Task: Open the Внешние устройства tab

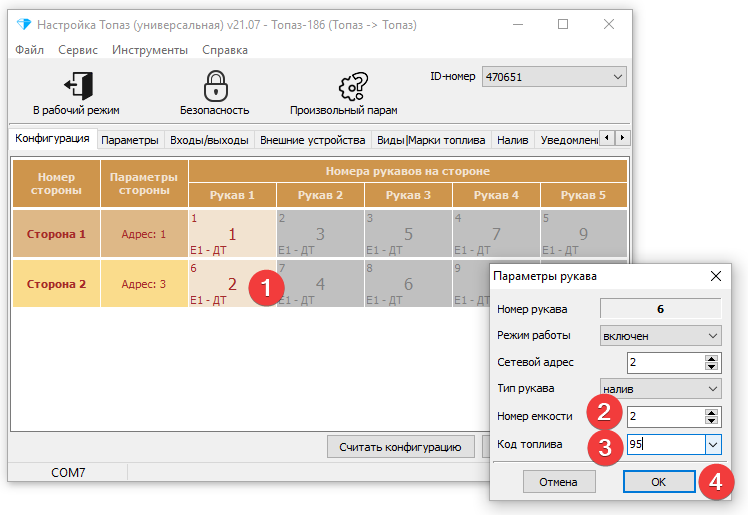Action: click(312, 140)
